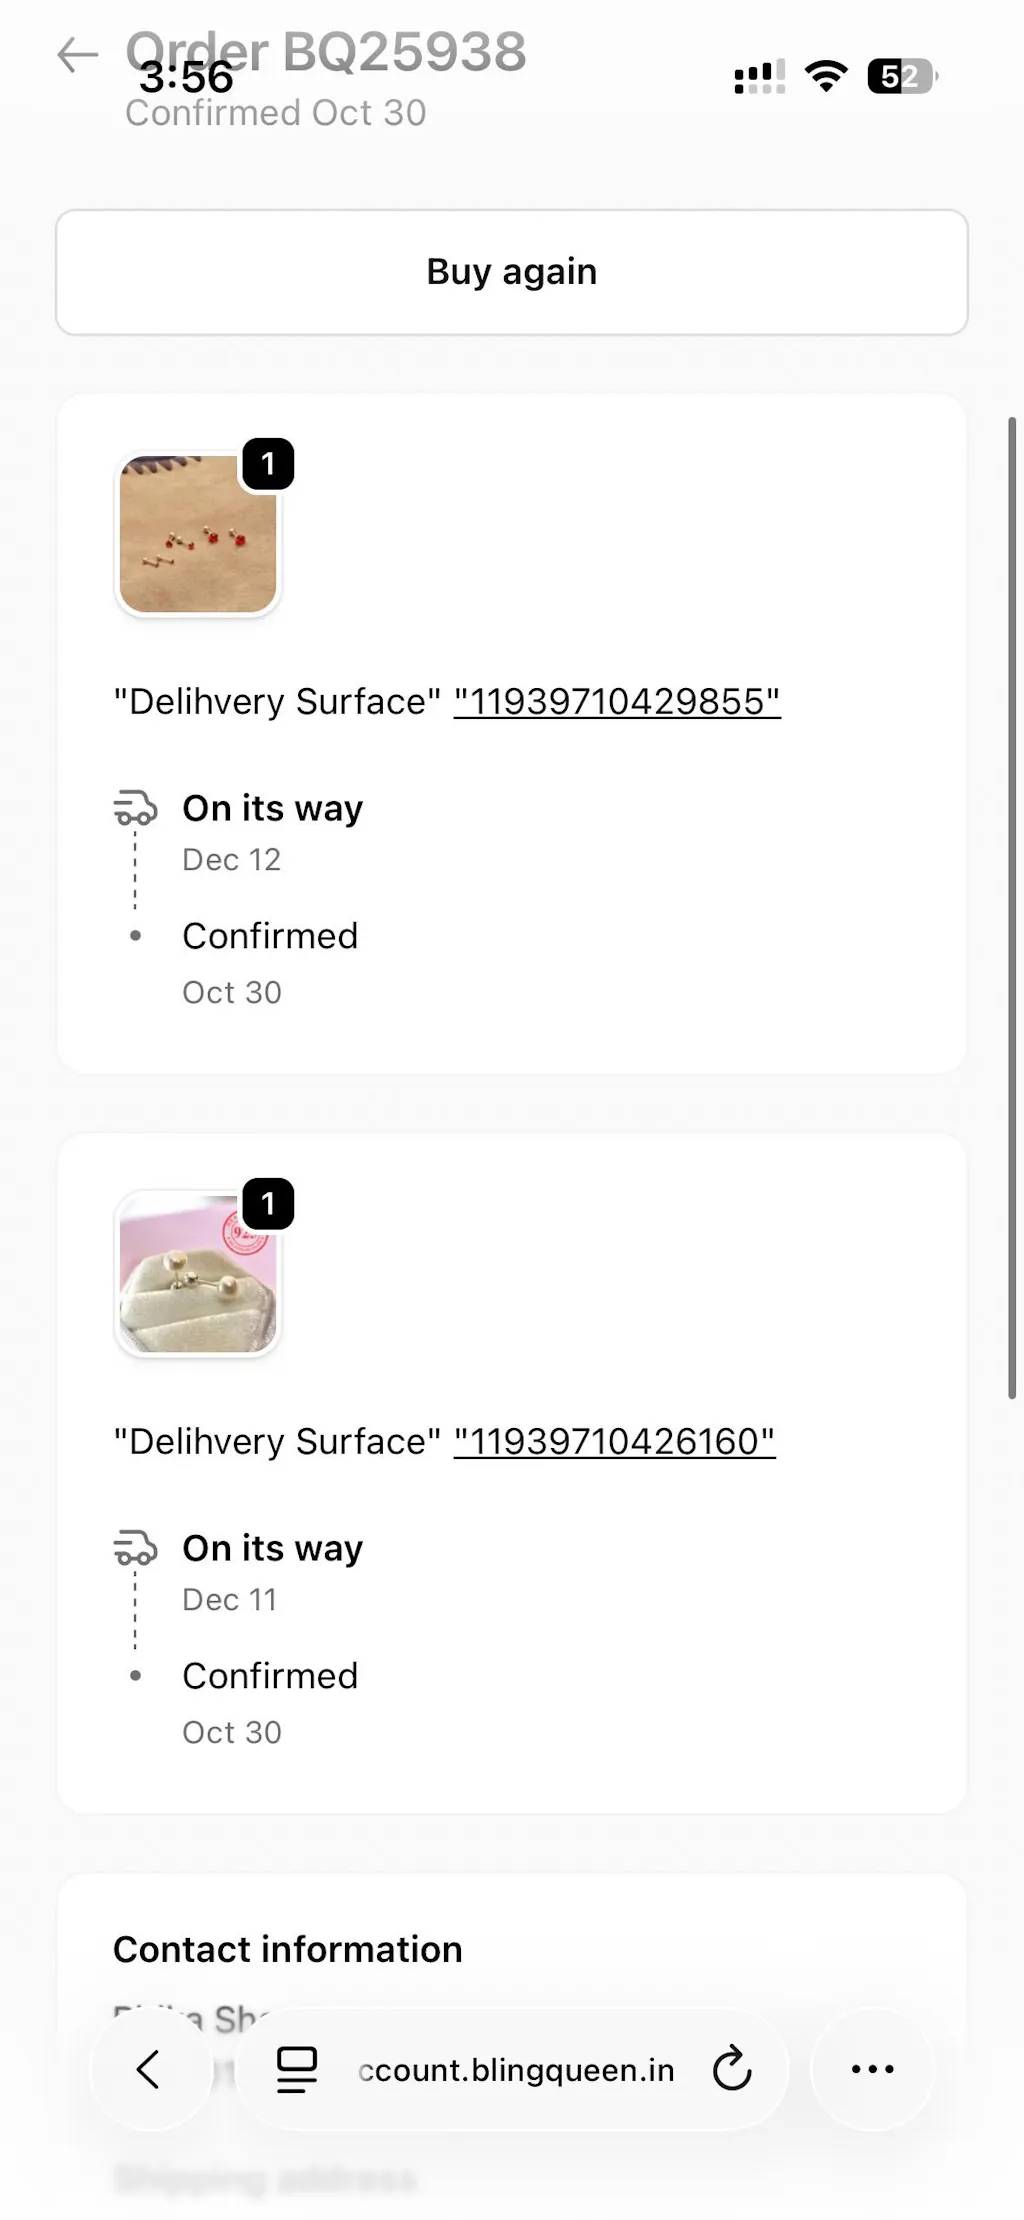
Task: Tap the back arrow beside Order BQ25938
Action: 77,55
